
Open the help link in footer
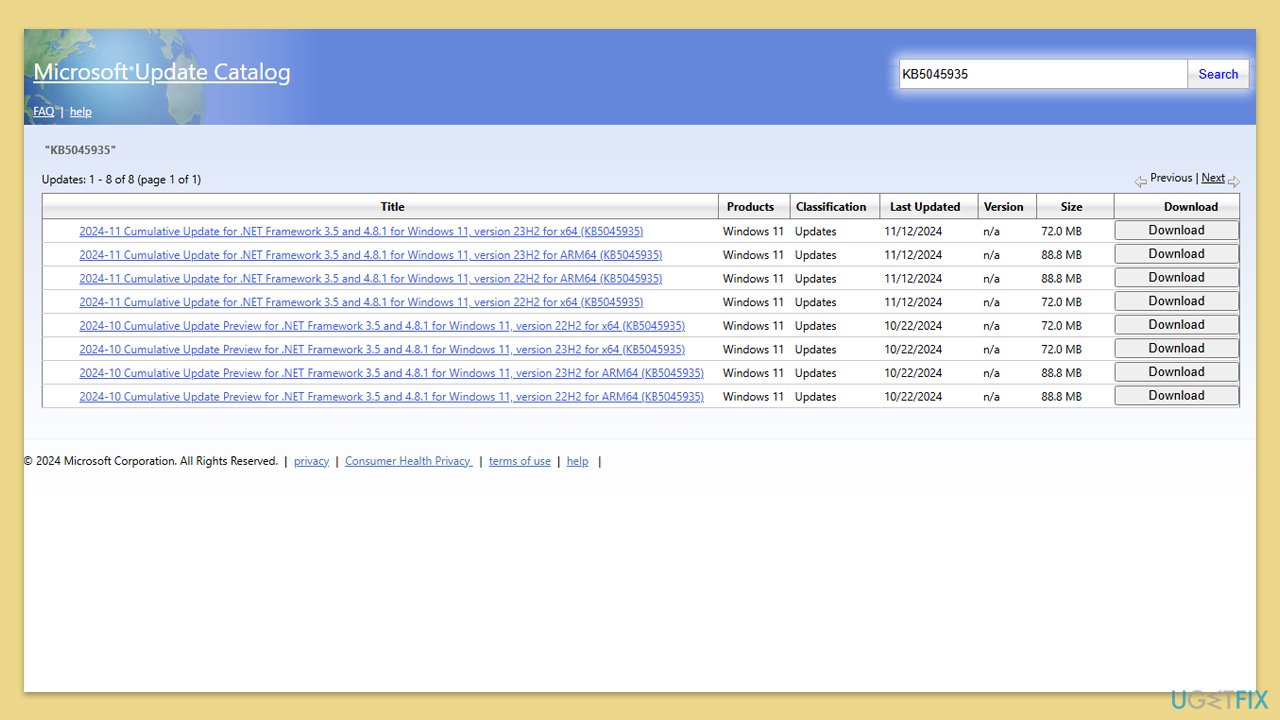(578, 461)
